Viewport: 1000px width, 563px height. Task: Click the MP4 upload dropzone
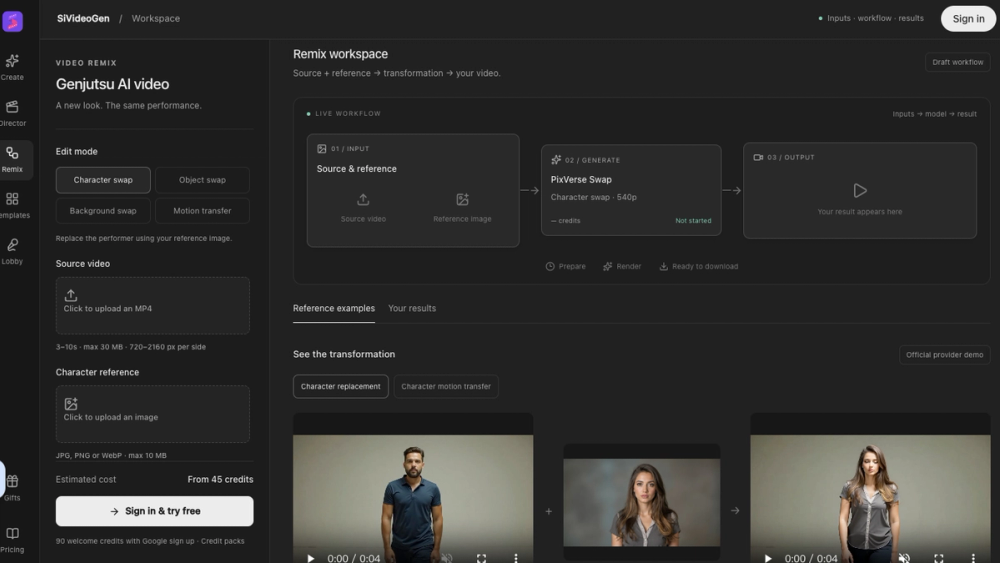point(152,305)
